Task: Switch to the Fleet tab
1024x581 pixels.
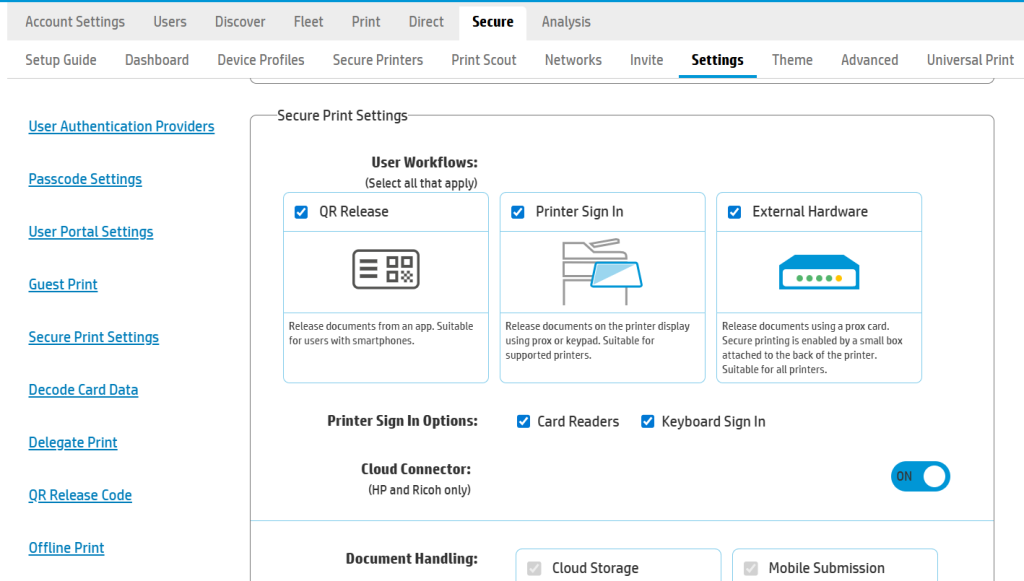Action: (x=308, y=22)
